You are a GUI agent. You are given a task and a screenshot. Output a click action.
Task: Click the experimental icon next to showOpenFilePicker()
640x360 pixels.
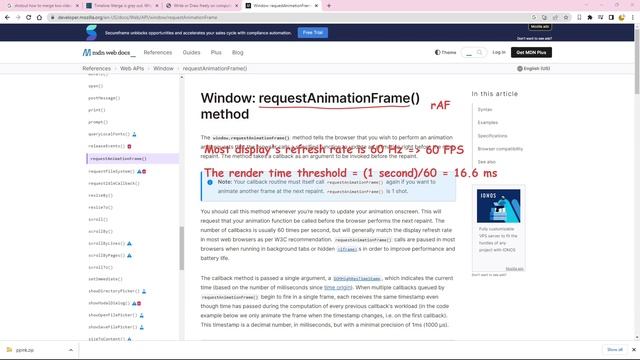tap(142, 315)
